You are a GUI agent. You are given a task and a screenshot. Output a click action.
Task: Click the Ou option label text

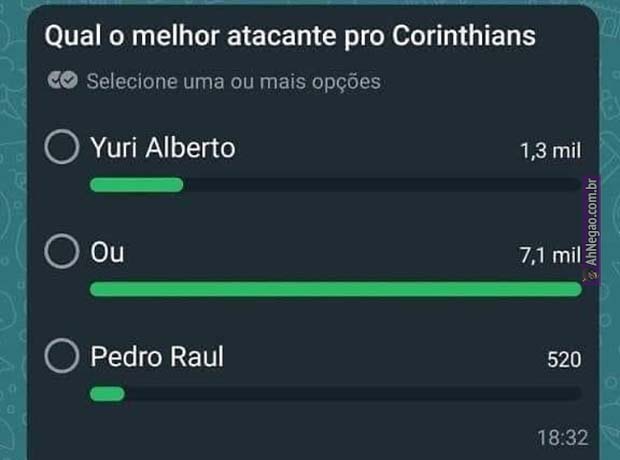coord(107,252)
